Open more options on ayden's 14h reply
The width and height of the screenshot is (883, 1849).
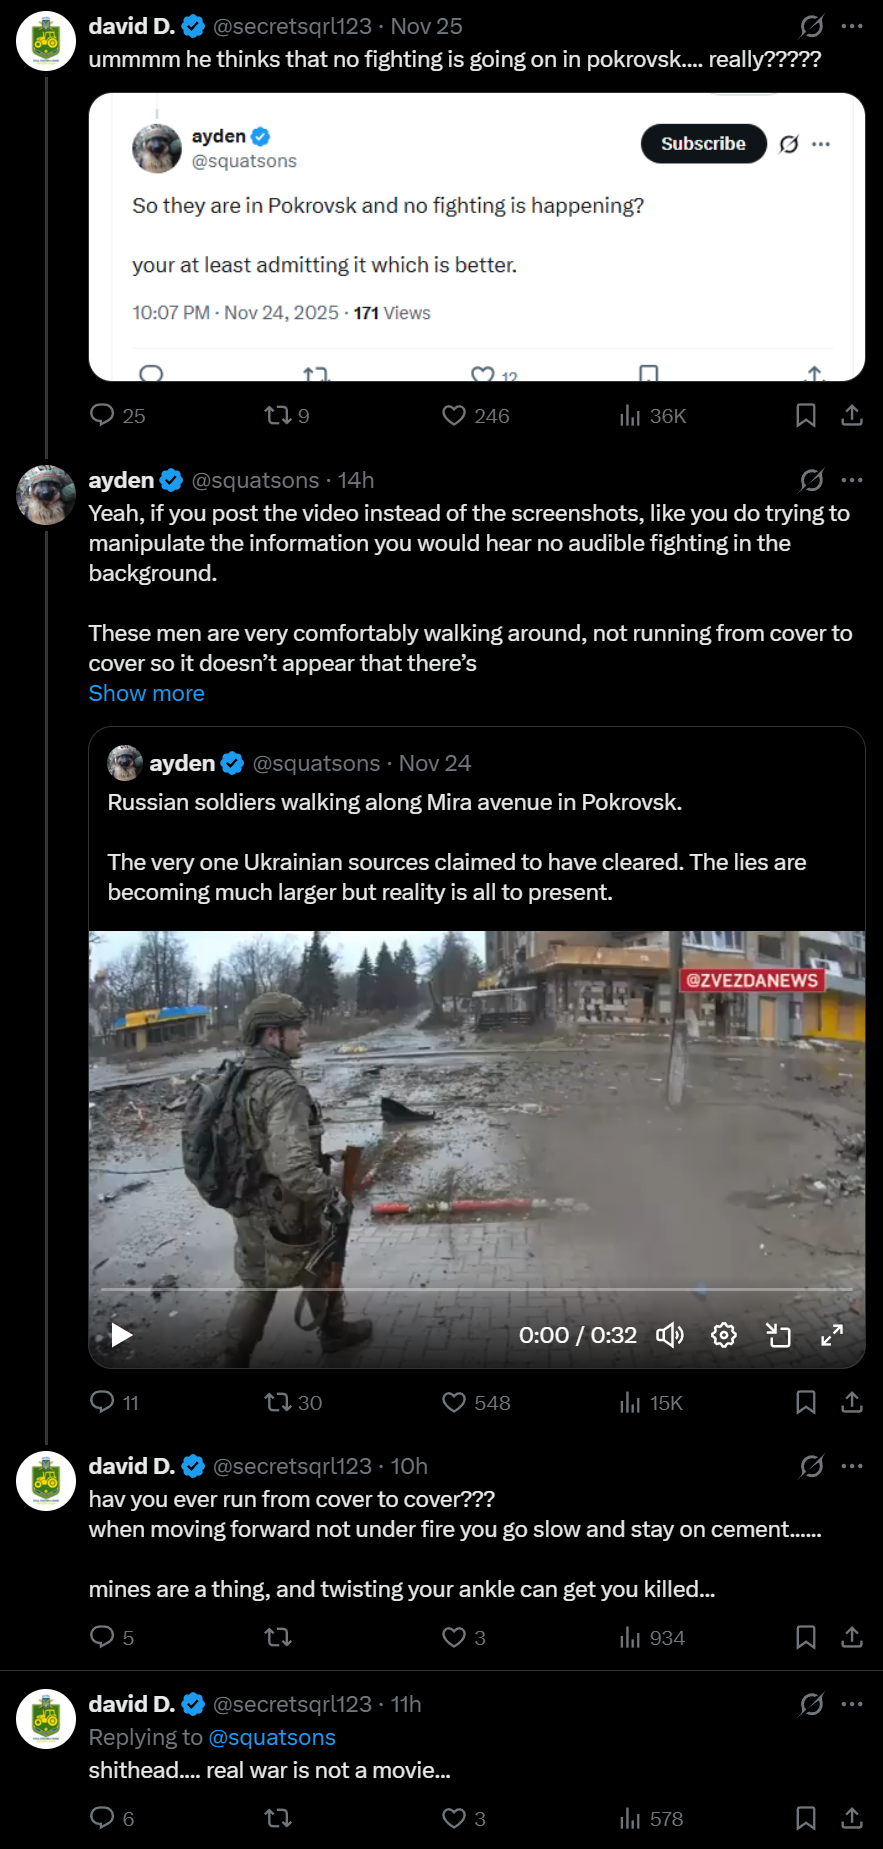point(852,480)
